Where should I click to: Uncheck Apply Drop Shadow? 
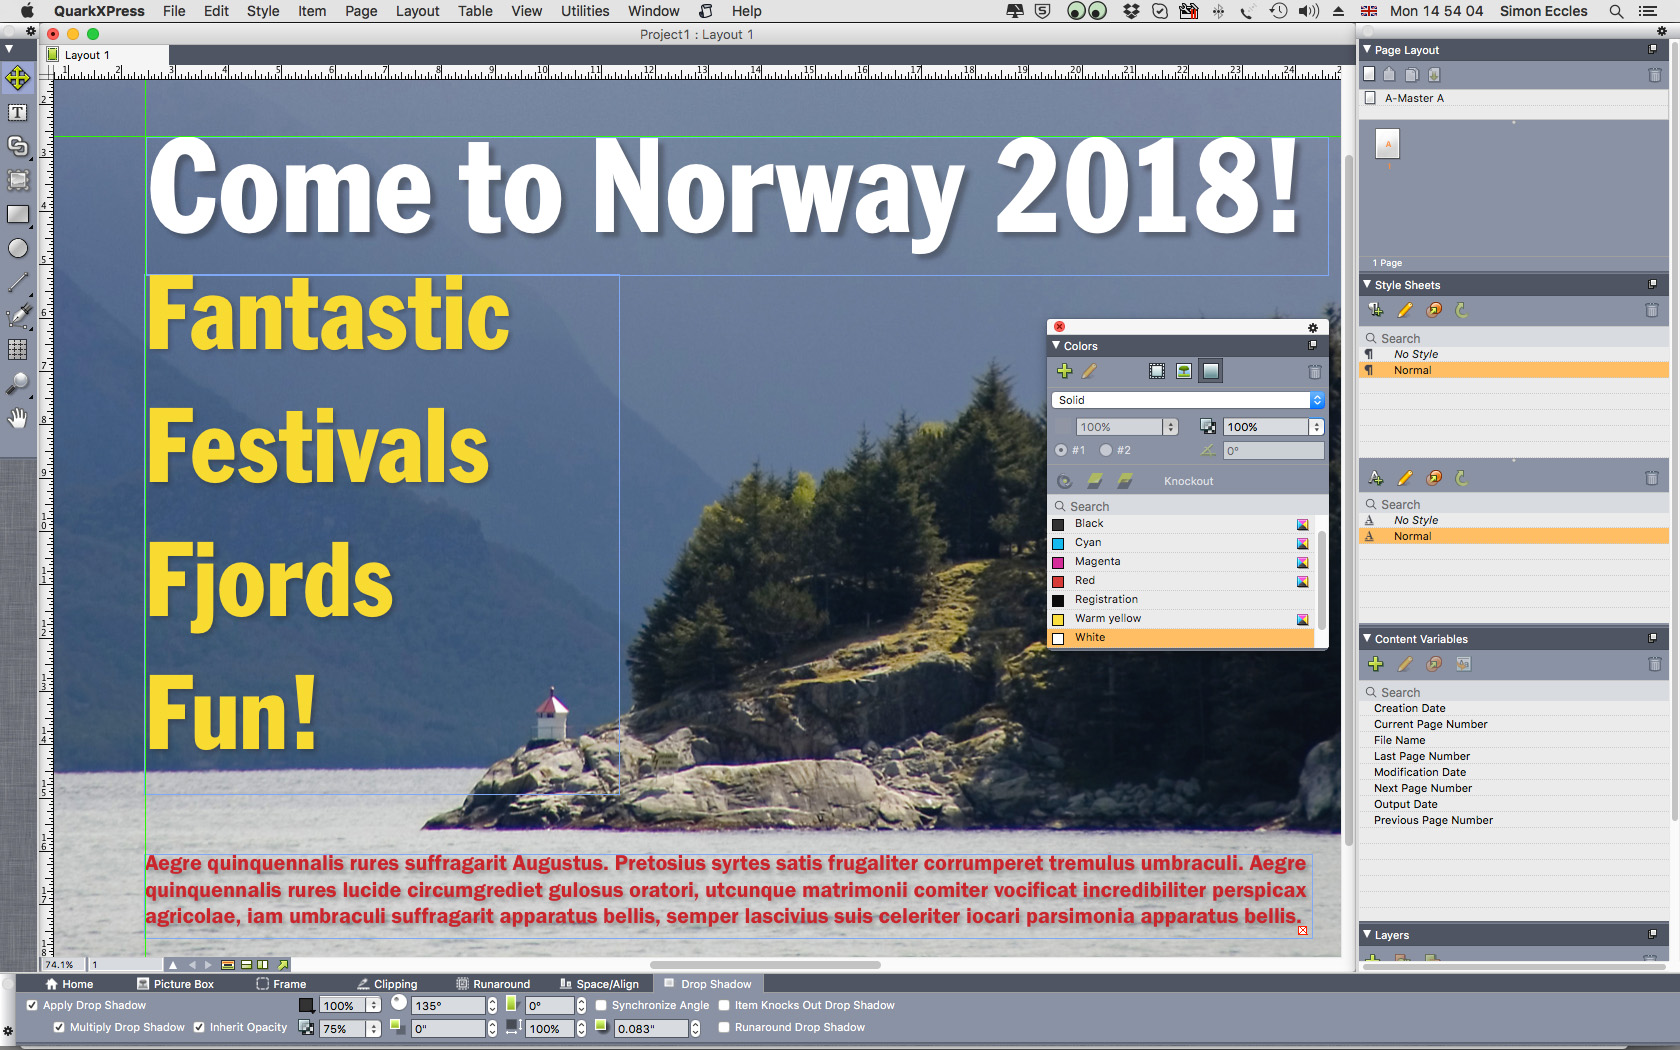32,1006
